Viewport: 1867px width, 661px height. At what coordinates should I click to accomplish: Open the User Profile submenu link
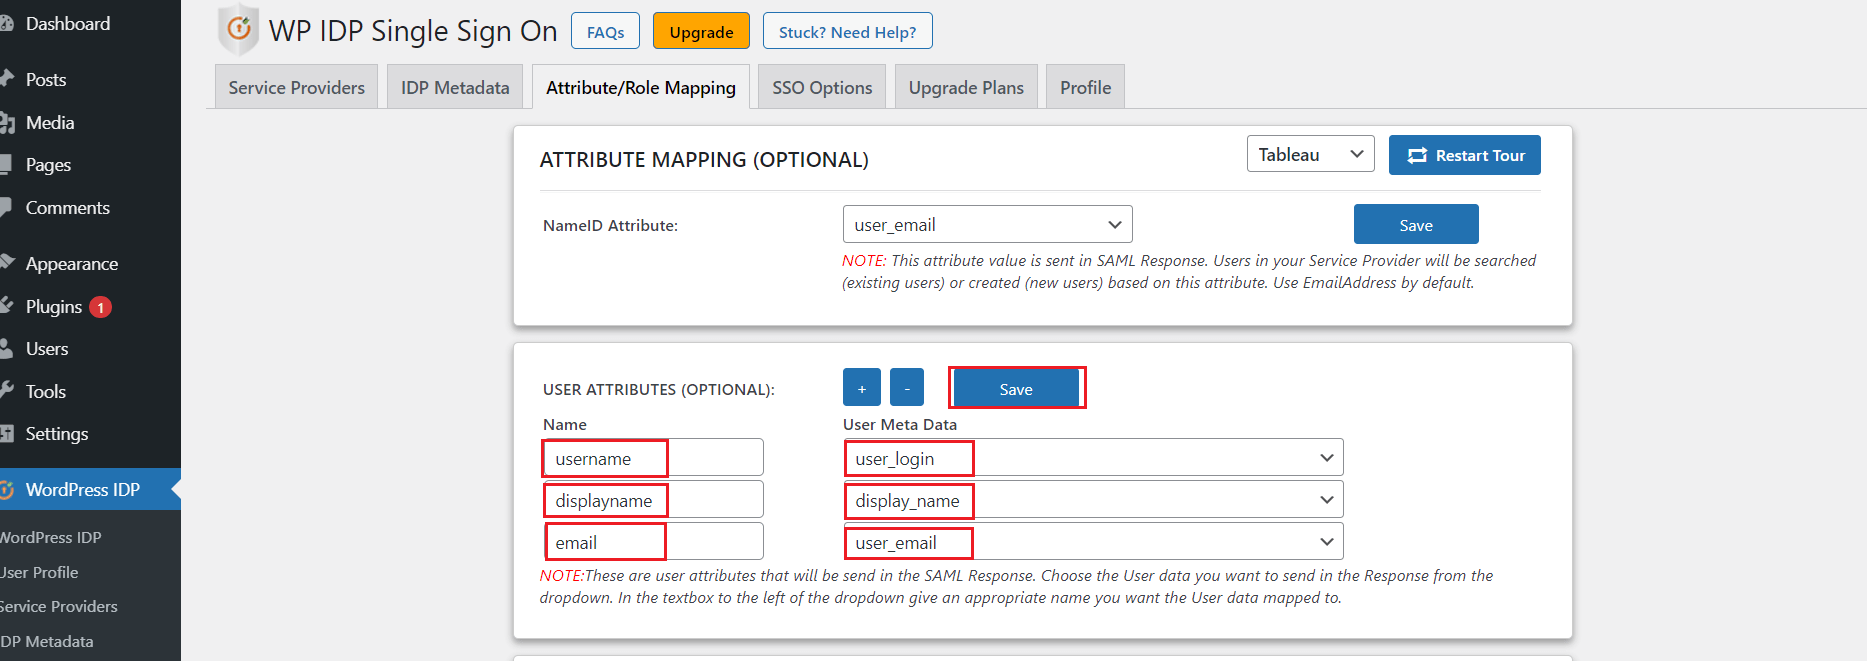point(39,572)
